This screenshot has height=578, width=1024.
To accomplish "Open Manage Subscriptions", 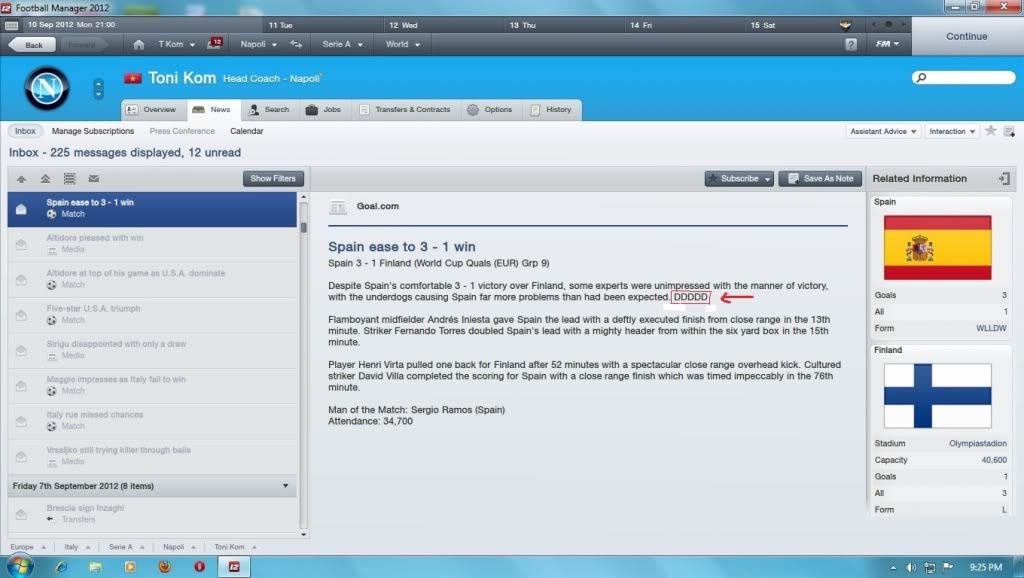I will pyautogui.click(x=93, y=131).
